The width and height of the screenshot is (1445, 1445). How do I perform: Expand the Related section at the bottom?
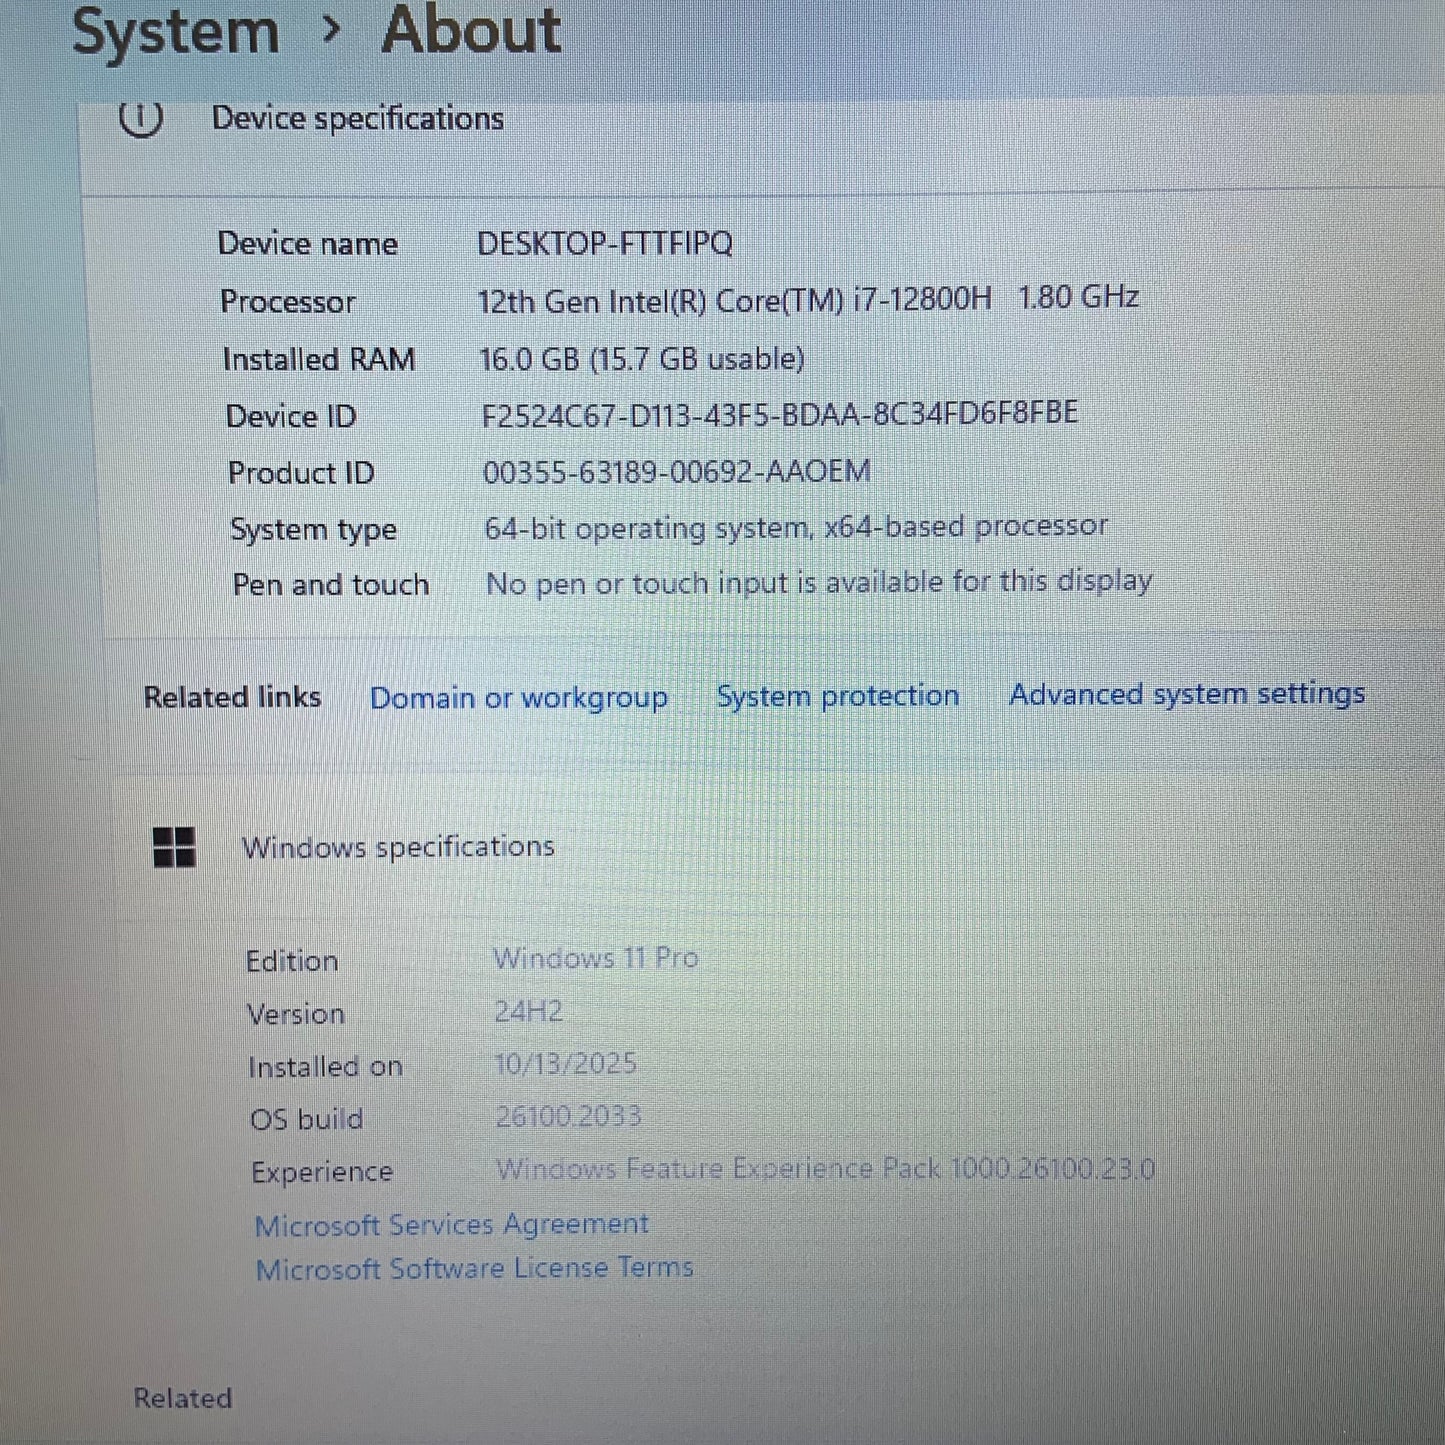coord(182,1398)
